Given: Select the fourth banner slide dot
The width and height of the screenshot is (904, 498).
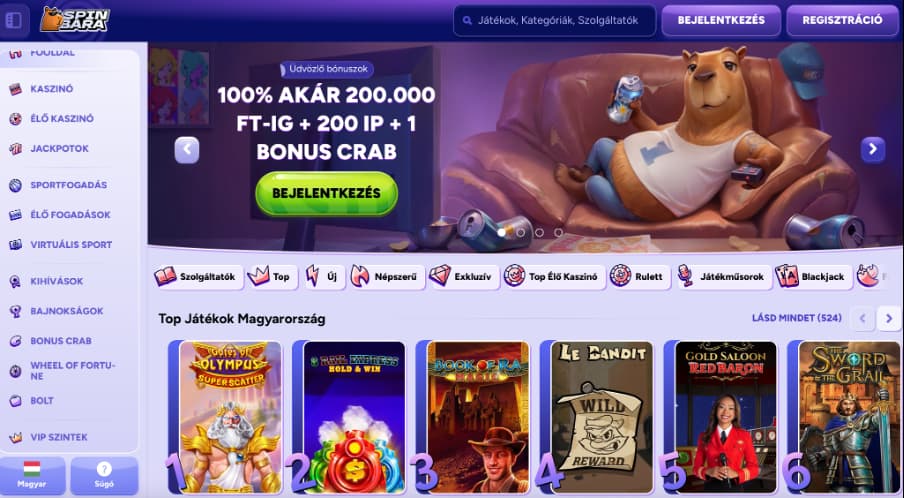Looking at the screenshot, I should [x=558, y=232].
